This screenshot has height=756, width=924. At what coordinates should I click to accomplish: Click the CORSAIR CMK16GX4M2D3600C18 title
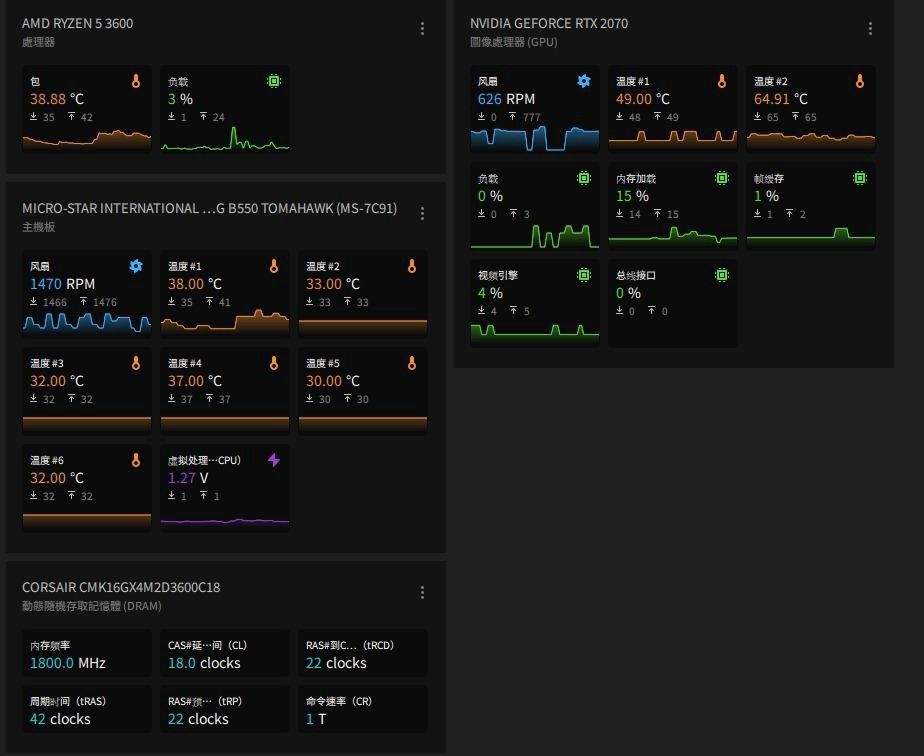(121, 587)
